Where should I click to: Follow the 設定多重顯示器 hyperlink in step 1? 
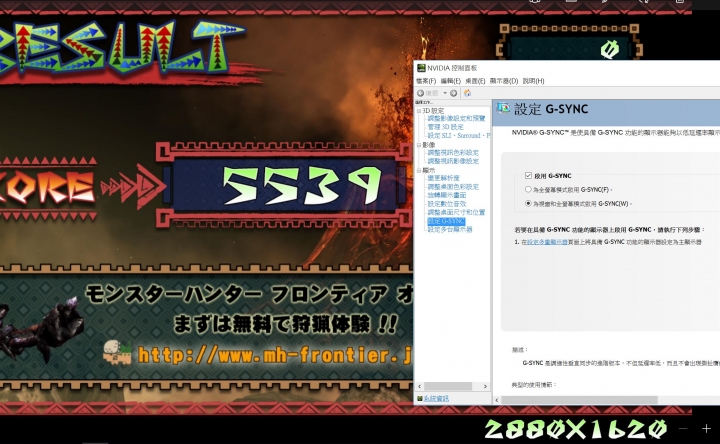click(547, 242)
